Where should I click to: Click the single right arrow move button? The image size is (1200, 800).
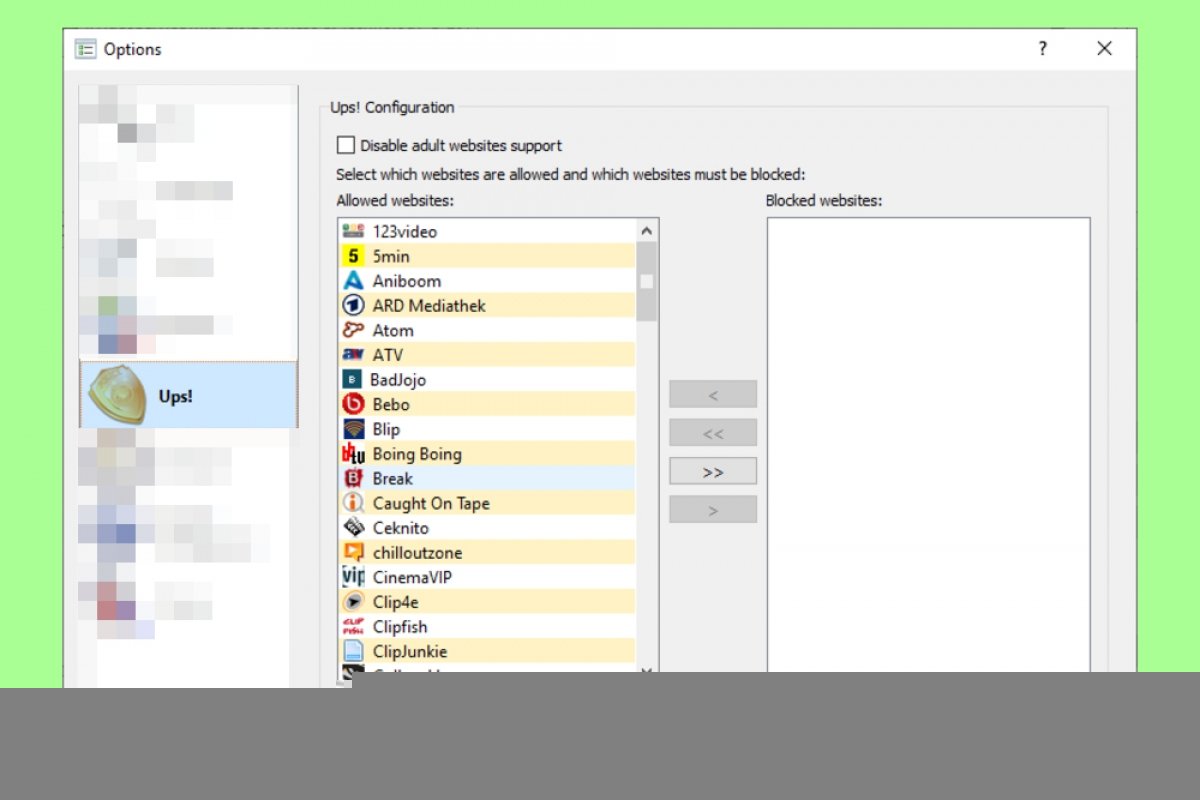[713, 510]
